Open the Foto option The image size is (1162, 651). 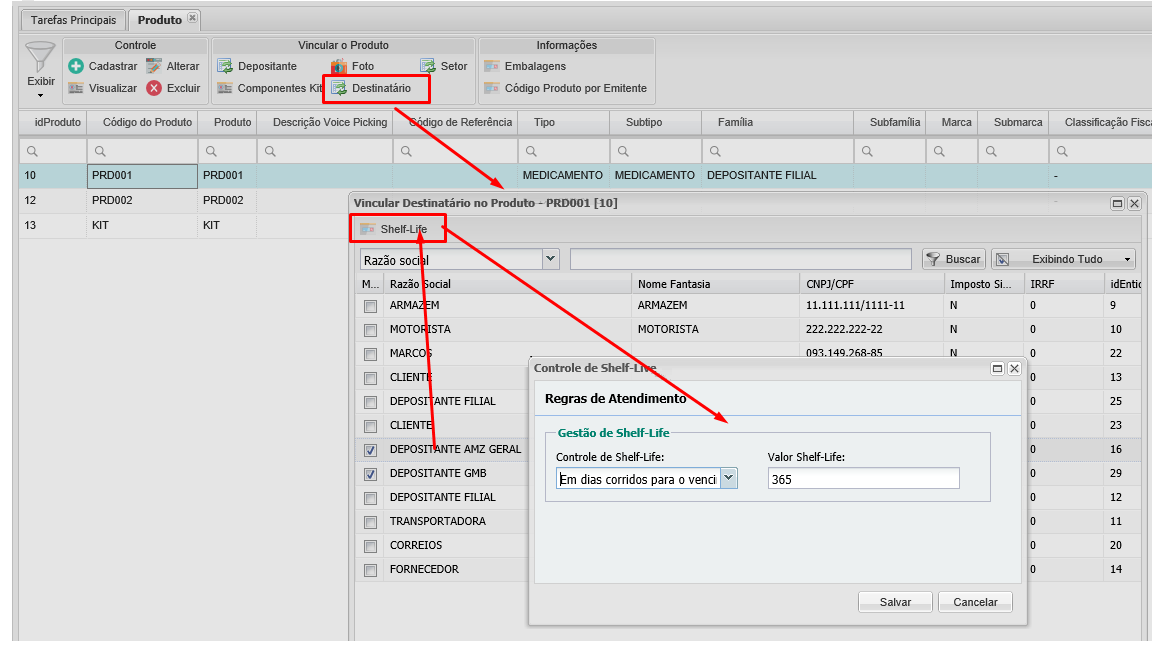pyautogui.click(x=353, y=66)
